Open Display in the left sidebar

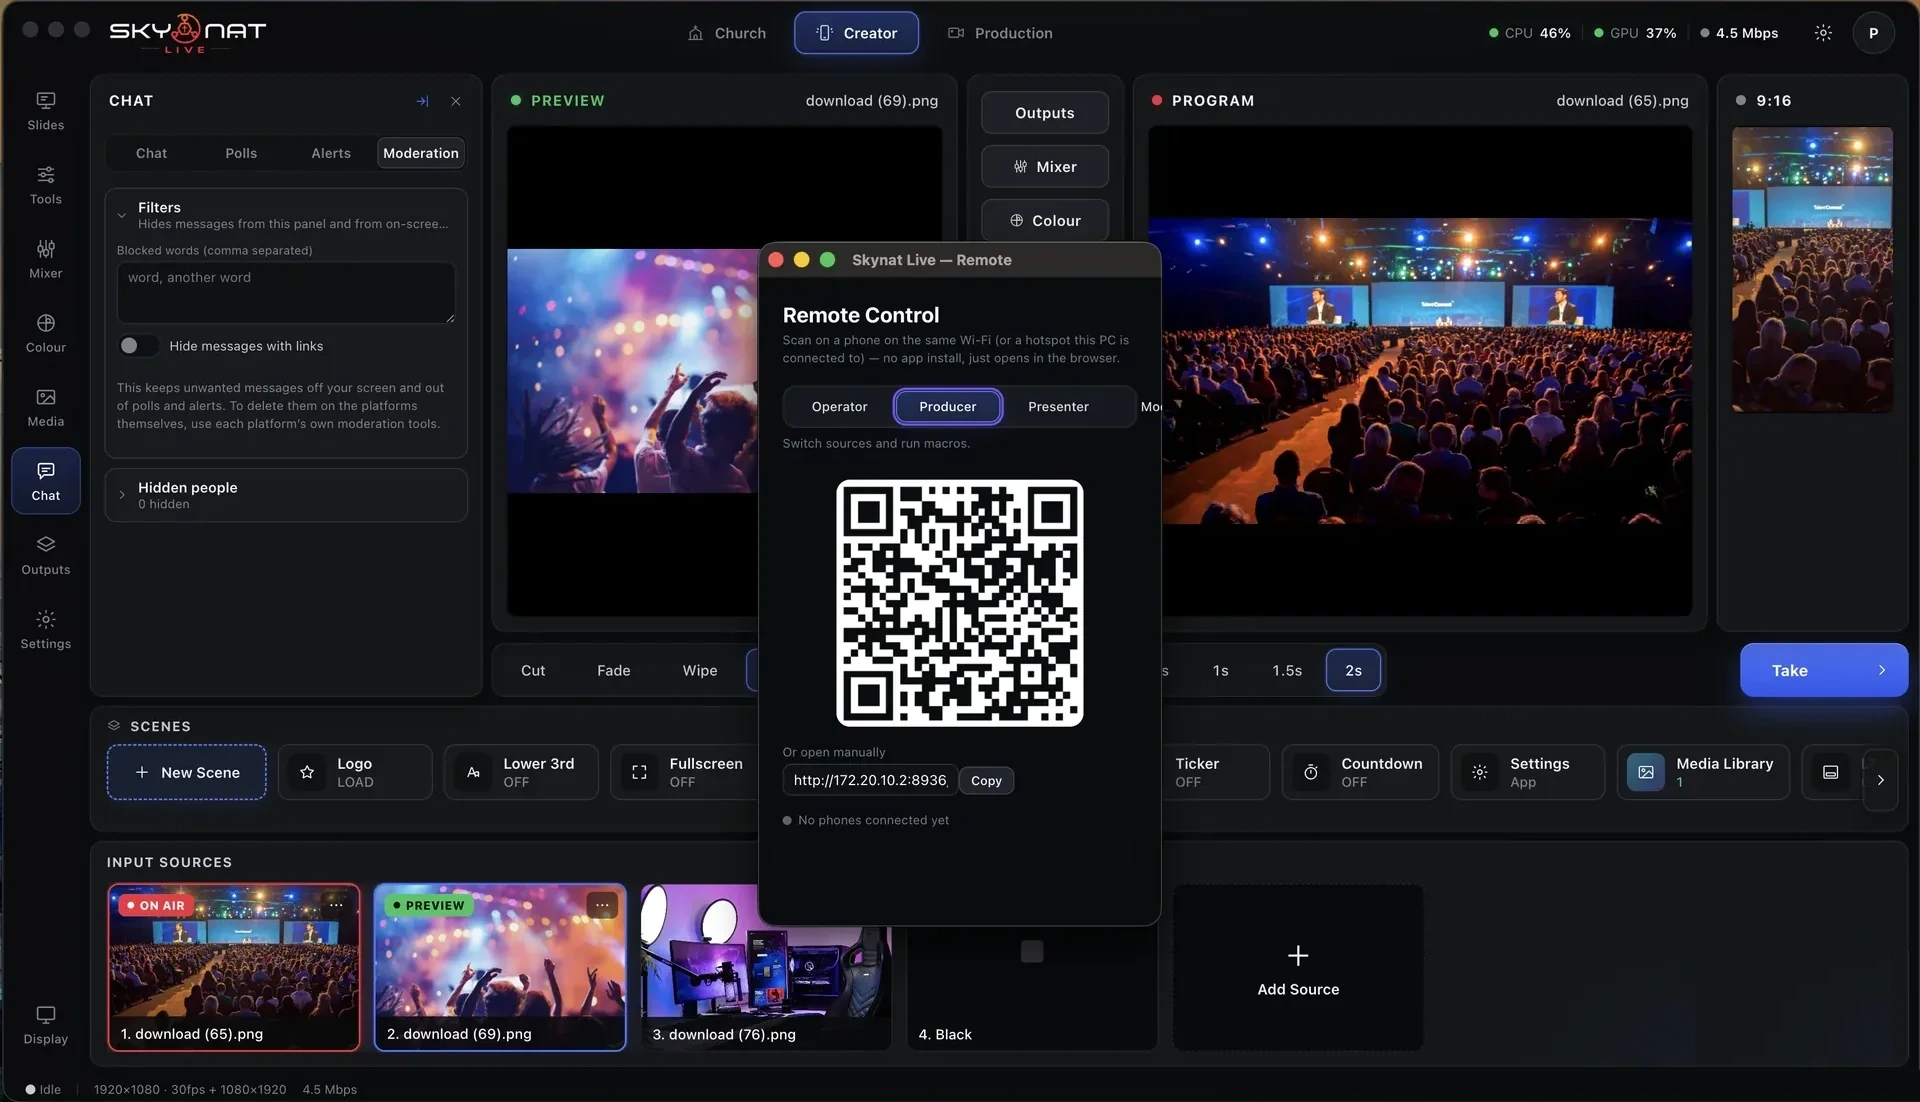46,1025
